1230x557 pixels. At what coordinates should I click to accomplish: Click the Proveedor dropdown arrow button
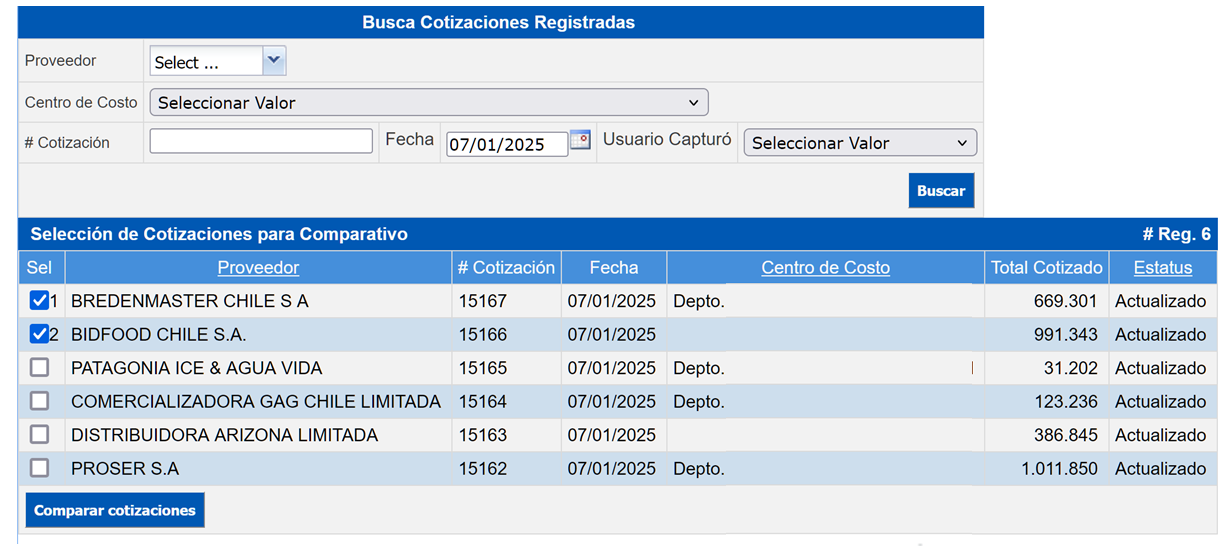[274, 61]
